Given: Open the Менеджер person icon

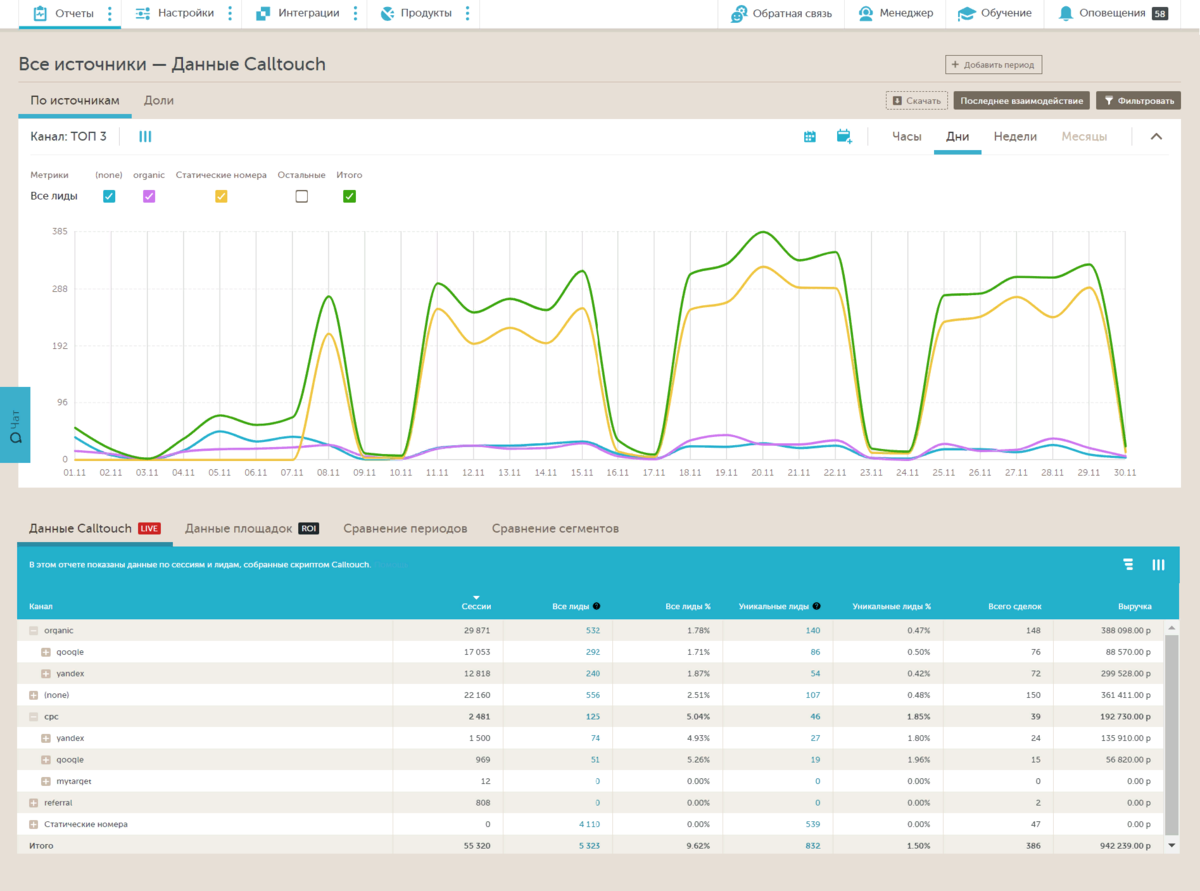Looking at the screenshot, I should [865, 13].
